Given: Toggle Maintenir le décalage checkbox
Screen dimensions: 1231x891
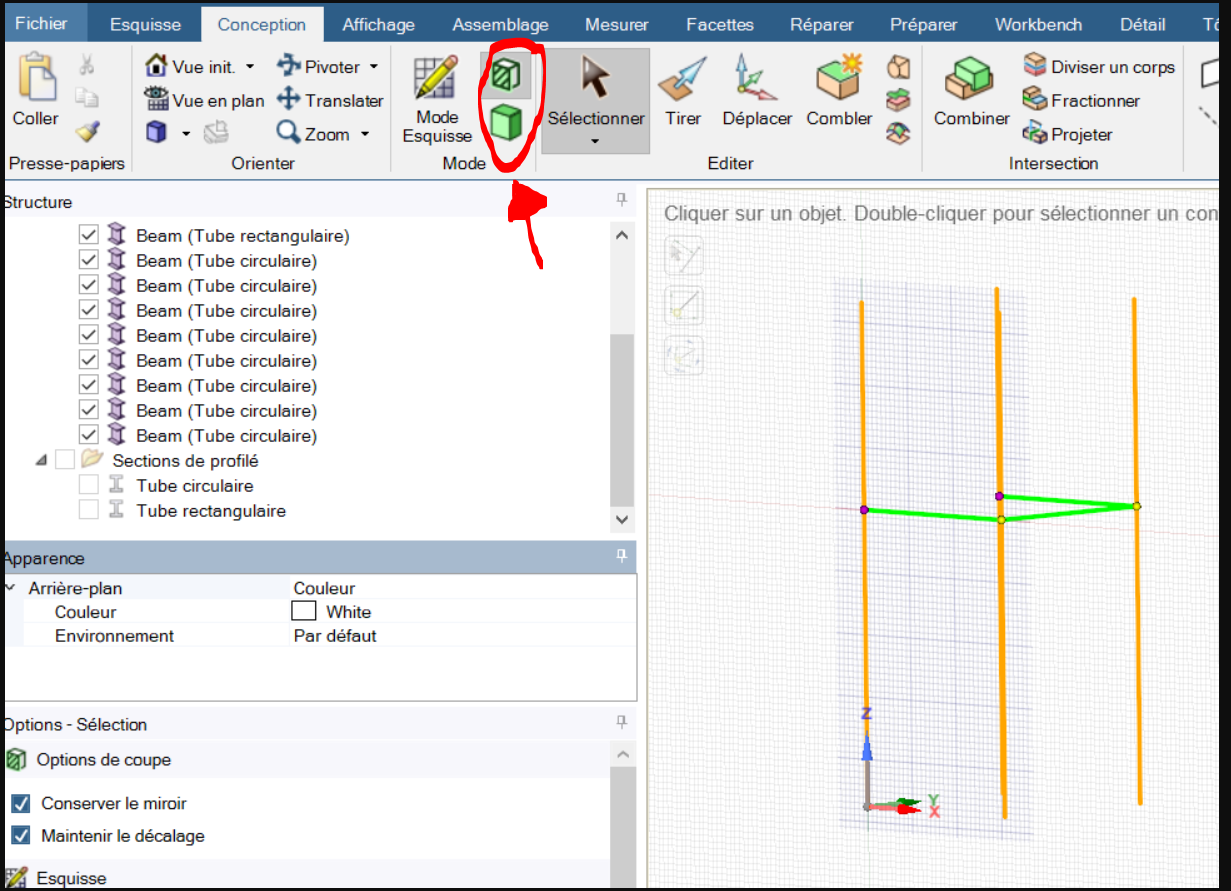Looking at the screenshot, I should click(21, 836).
